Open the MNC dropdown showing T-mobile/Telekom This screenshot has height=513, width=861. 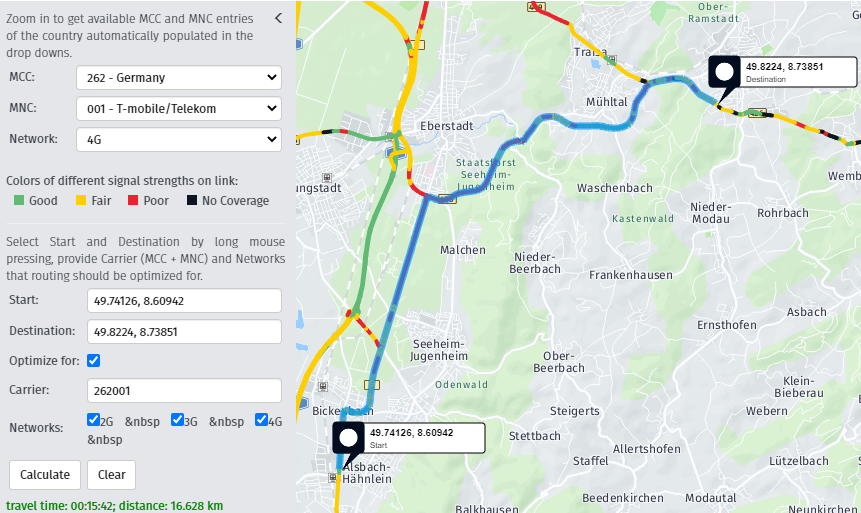click(x=179, y=108)
